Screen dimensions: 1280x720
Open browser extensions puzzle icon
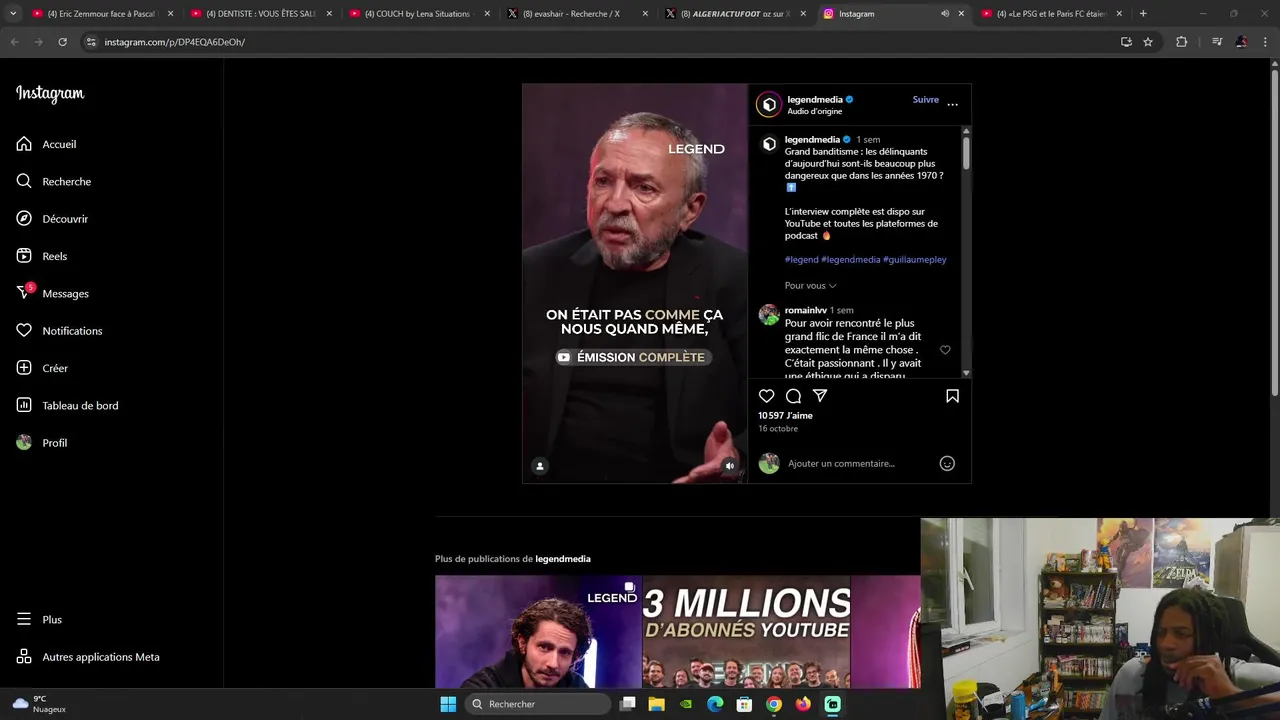1181,42
